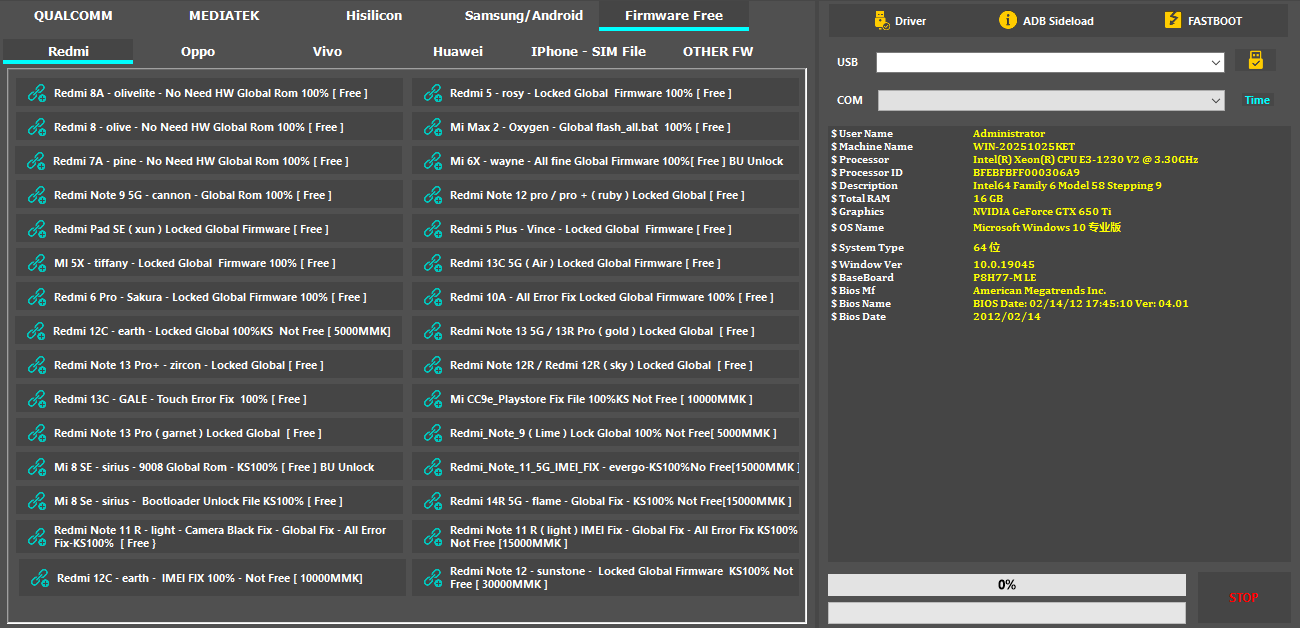Open the IPhone - SIM File sub-tab
Screen dimensions: 1300x628
click(588, 52)
